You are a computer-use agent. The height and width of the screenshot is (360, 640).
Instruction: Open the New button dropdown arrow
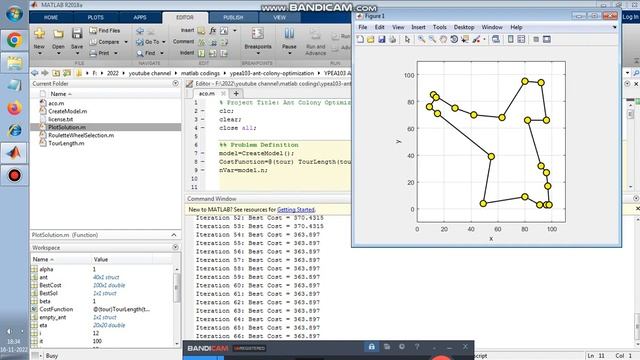[40, 53]
